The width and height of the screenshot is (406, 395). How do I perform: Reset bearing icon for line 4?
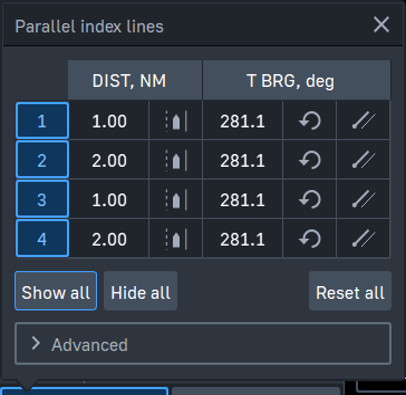310,239
